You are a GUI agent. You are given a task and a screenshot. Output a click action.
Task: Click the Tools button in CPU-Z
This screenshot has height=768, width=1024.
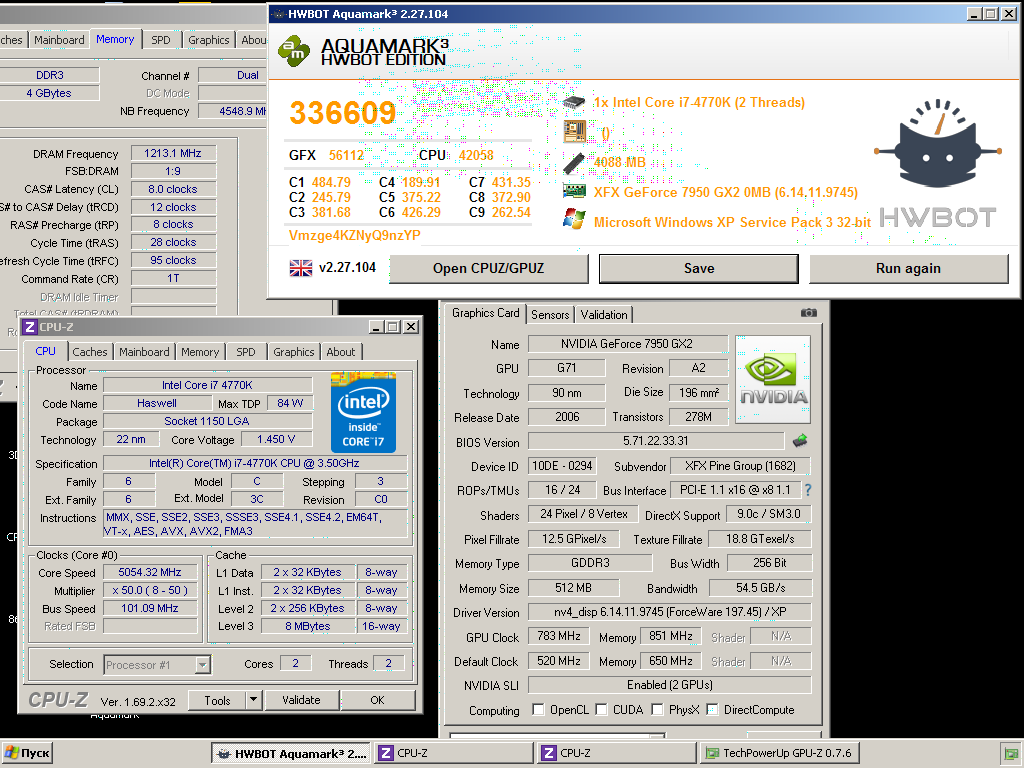coord(217,700)
